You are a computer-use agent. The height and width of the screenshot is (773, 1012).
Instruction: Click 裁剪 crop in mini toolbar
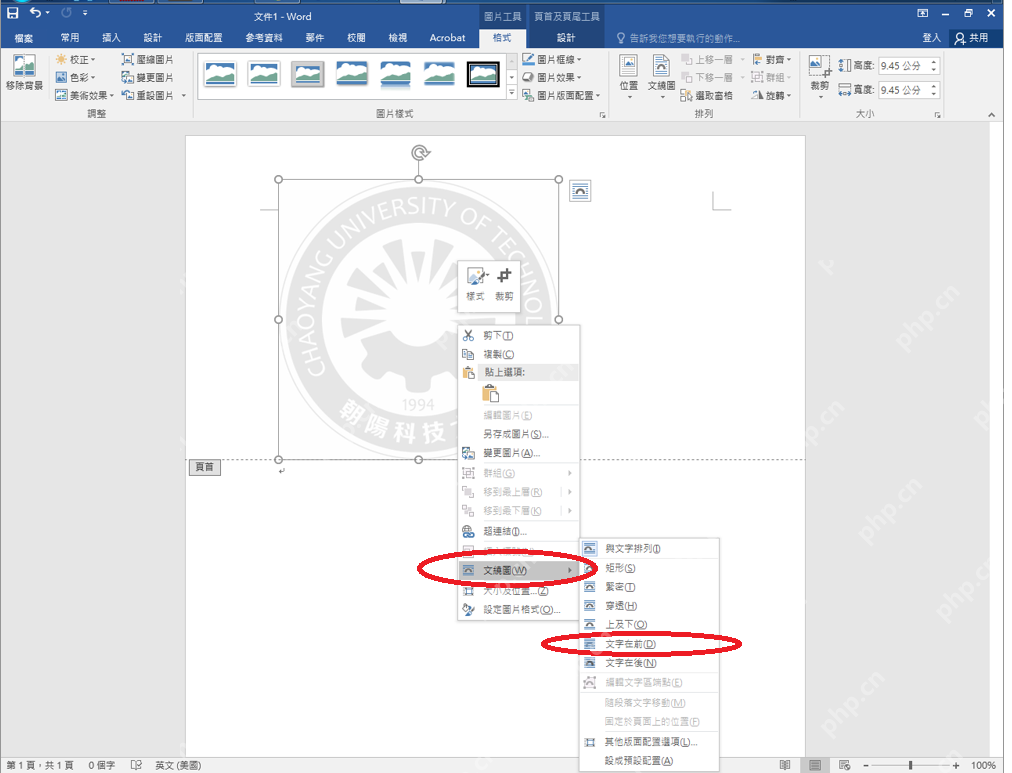coord(504,284)
